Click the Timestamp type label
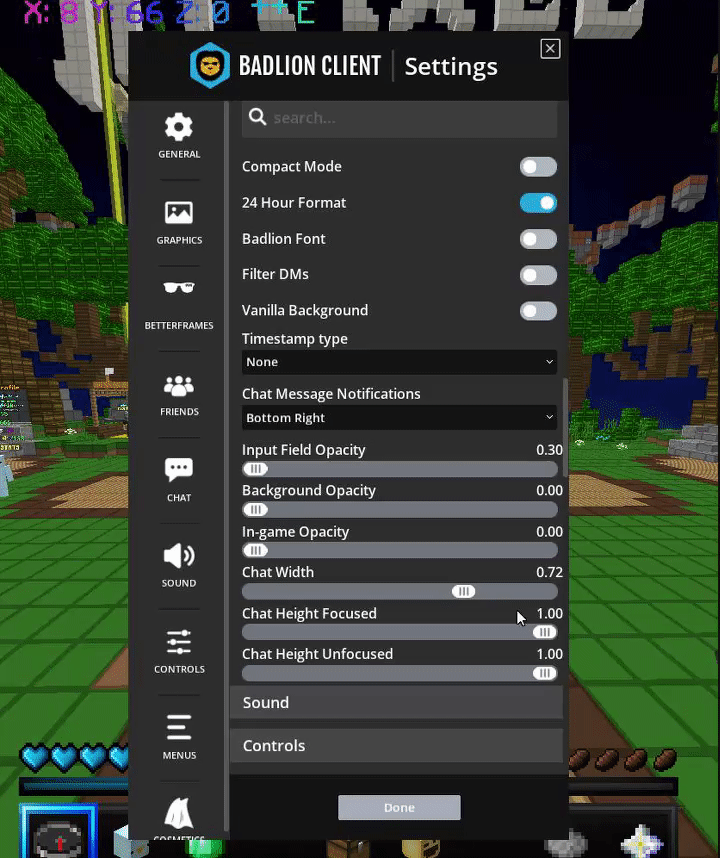The height and width of the screenshot is (858, 720). [294, 339]
